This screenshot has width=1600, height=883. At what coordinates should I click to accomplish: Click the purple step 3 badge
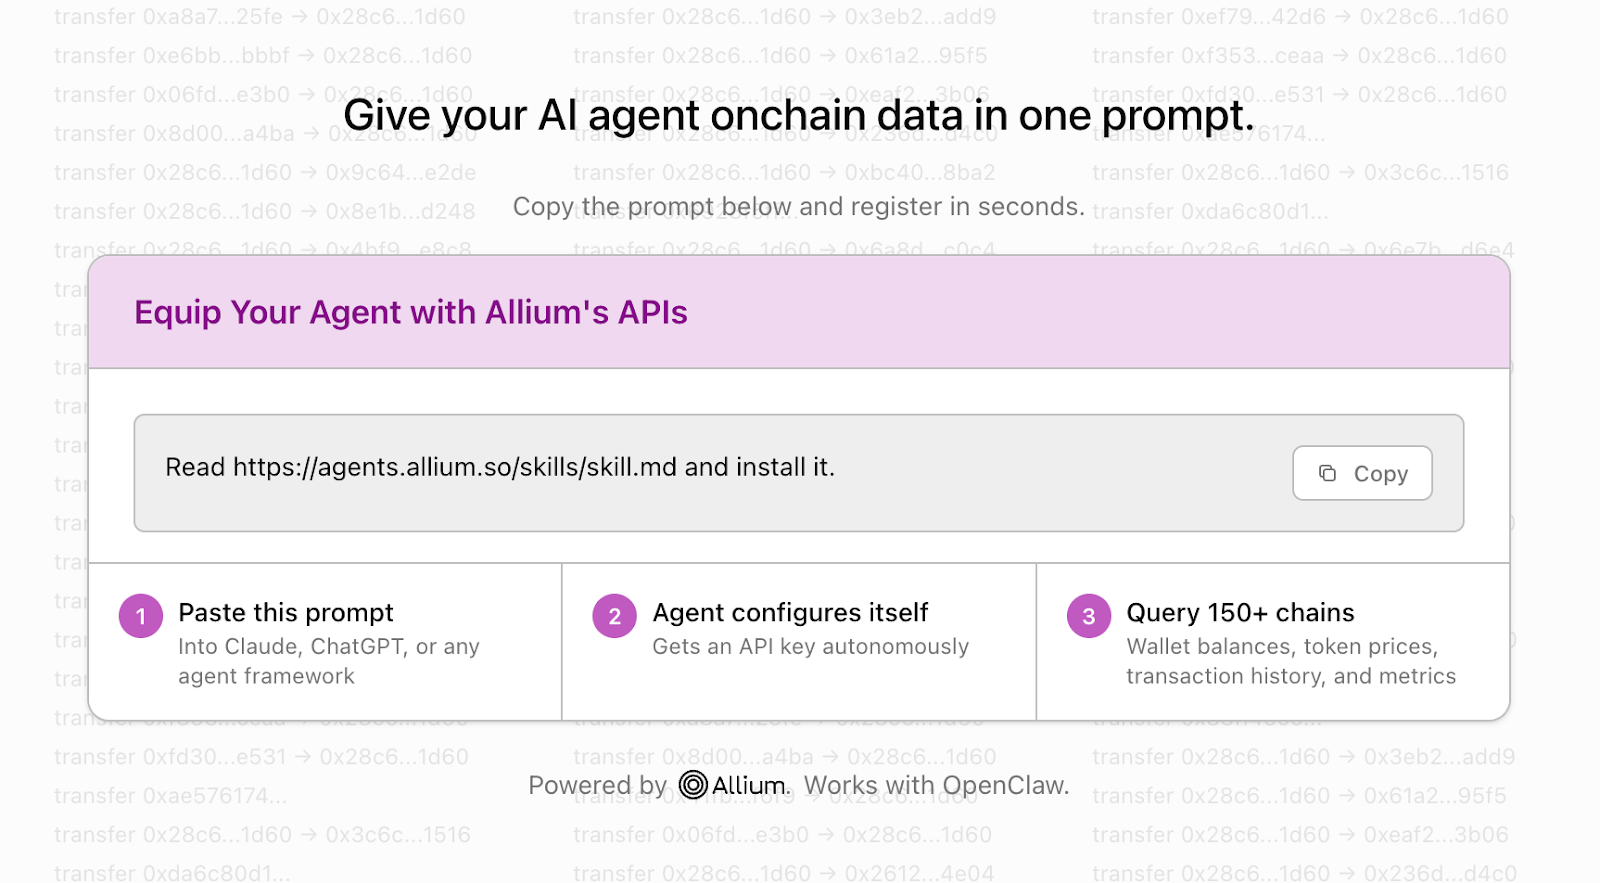click(1088, 616)
